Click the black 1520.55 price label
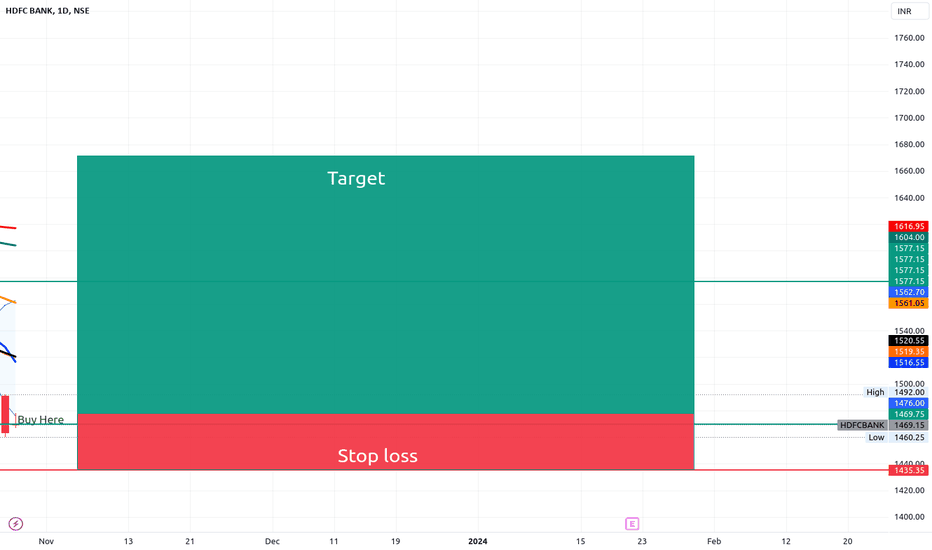Viewport: 932px width, 550px height. pos(909,341)
